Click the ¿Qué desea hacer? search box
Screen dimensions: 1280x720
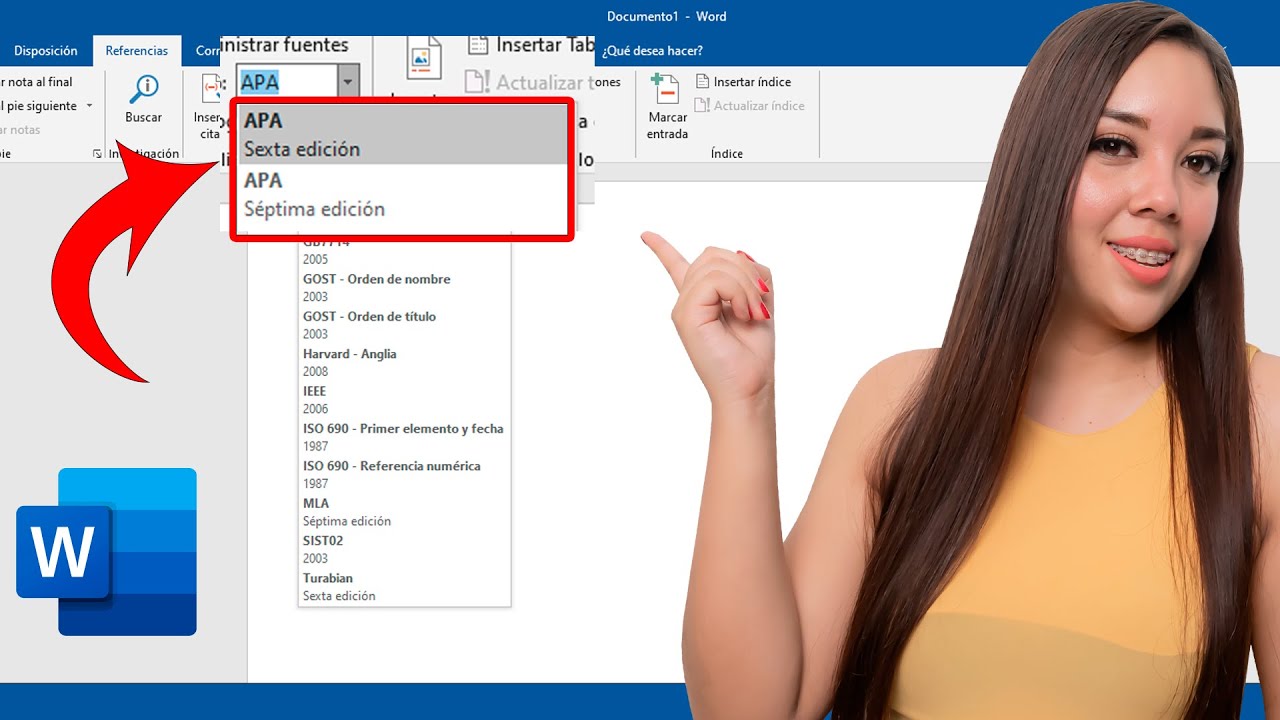click(x=652, y=51)
